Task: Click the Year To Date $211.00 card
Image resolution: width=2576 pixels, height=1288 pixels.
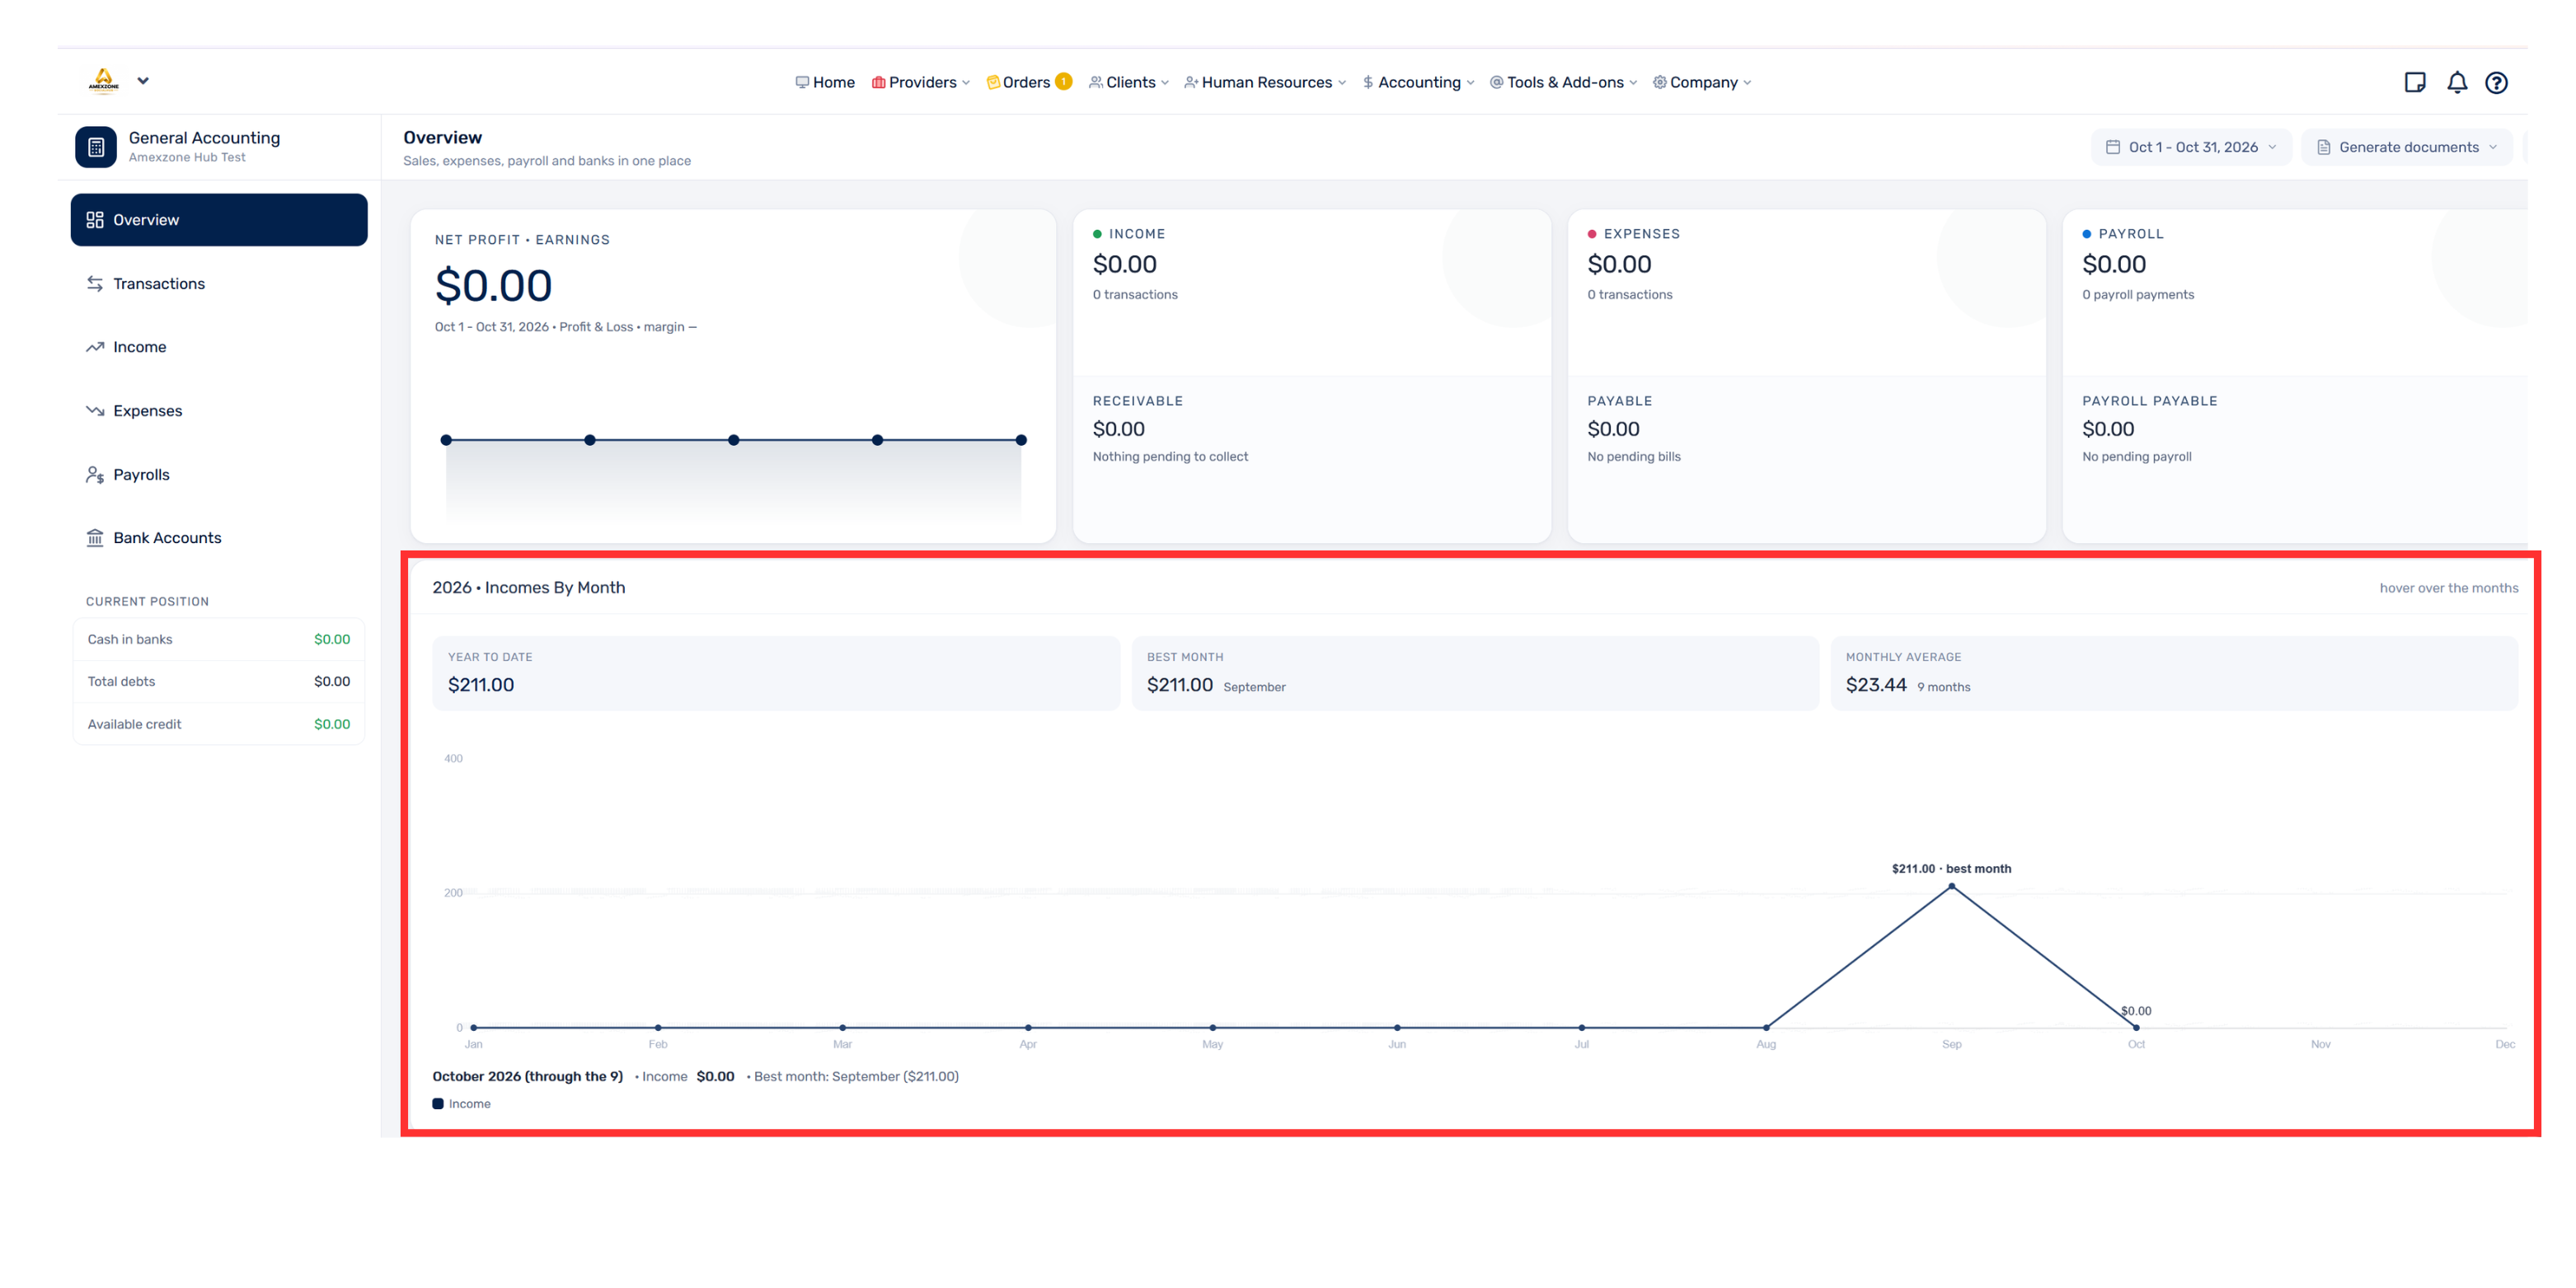Action: [776, 673]
